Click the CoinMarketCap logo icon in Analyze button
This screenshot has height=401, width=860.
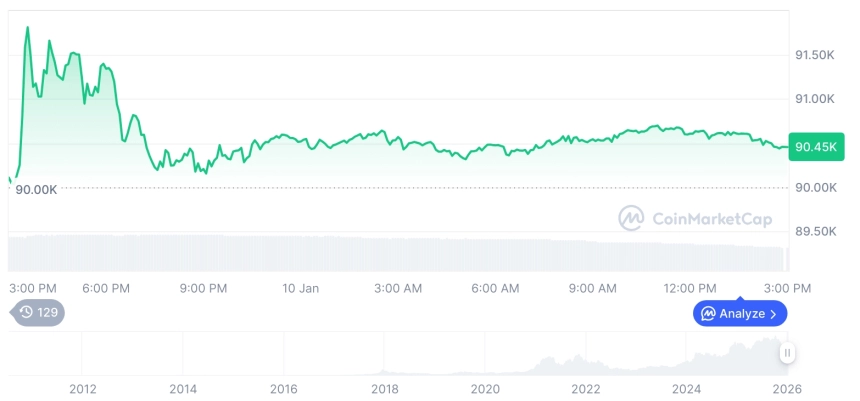click(708, 314)
